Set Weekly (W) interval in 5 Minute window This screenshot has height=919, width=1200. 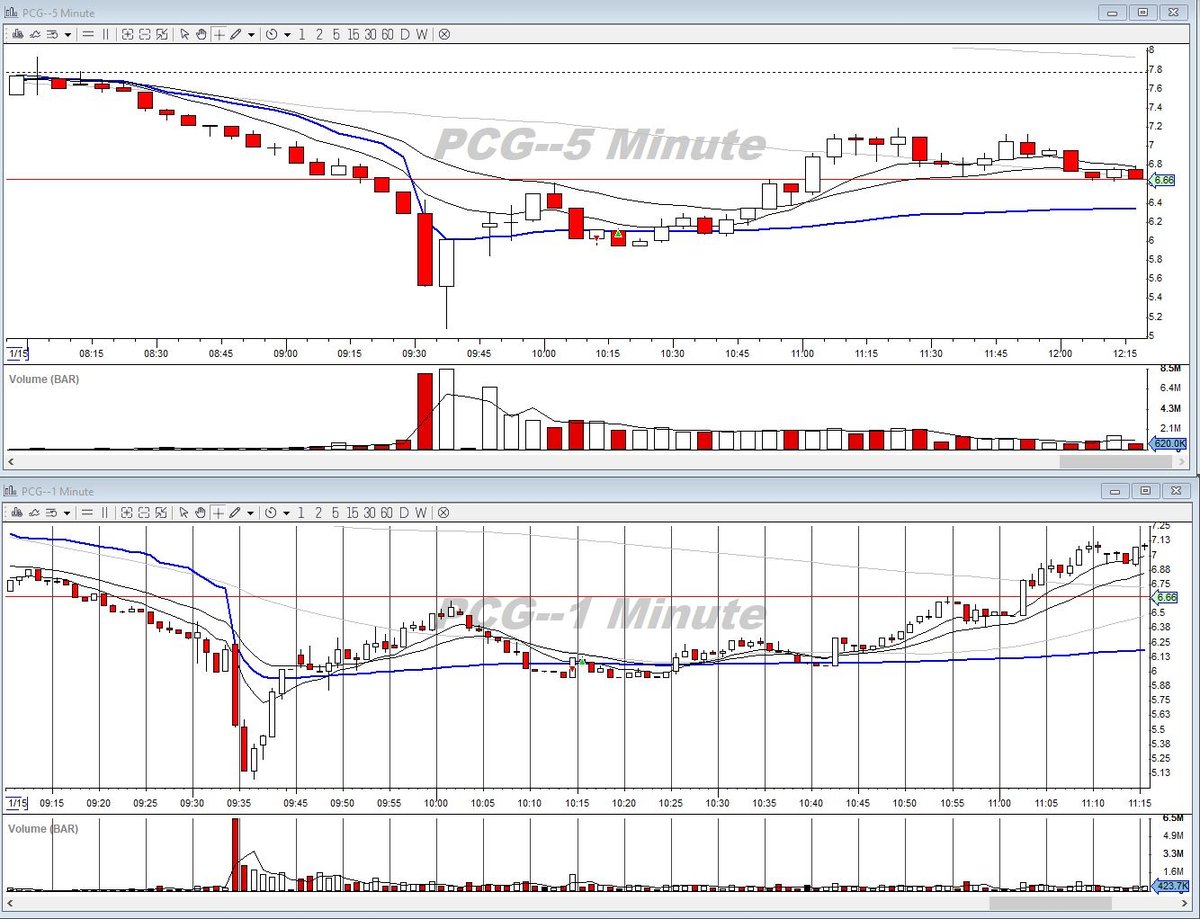422,34
